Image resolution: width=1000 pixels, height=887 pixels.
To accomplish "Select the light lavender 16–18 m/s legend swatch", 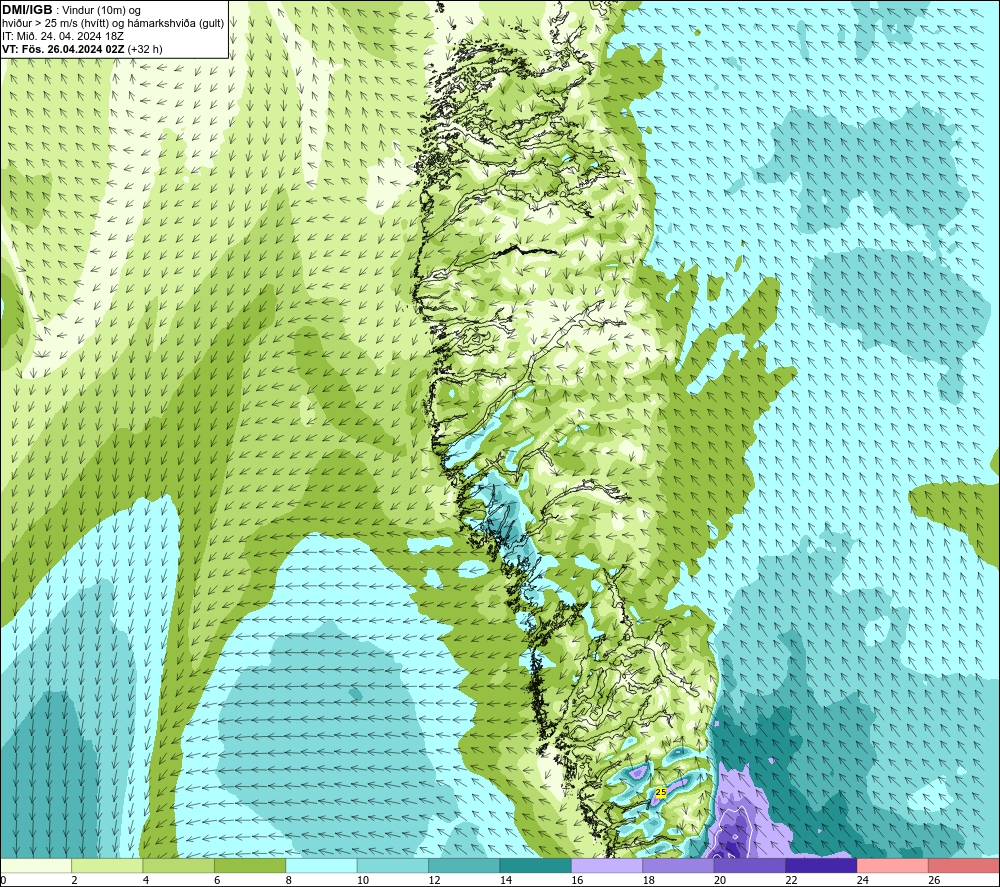I will click(607, 865).
